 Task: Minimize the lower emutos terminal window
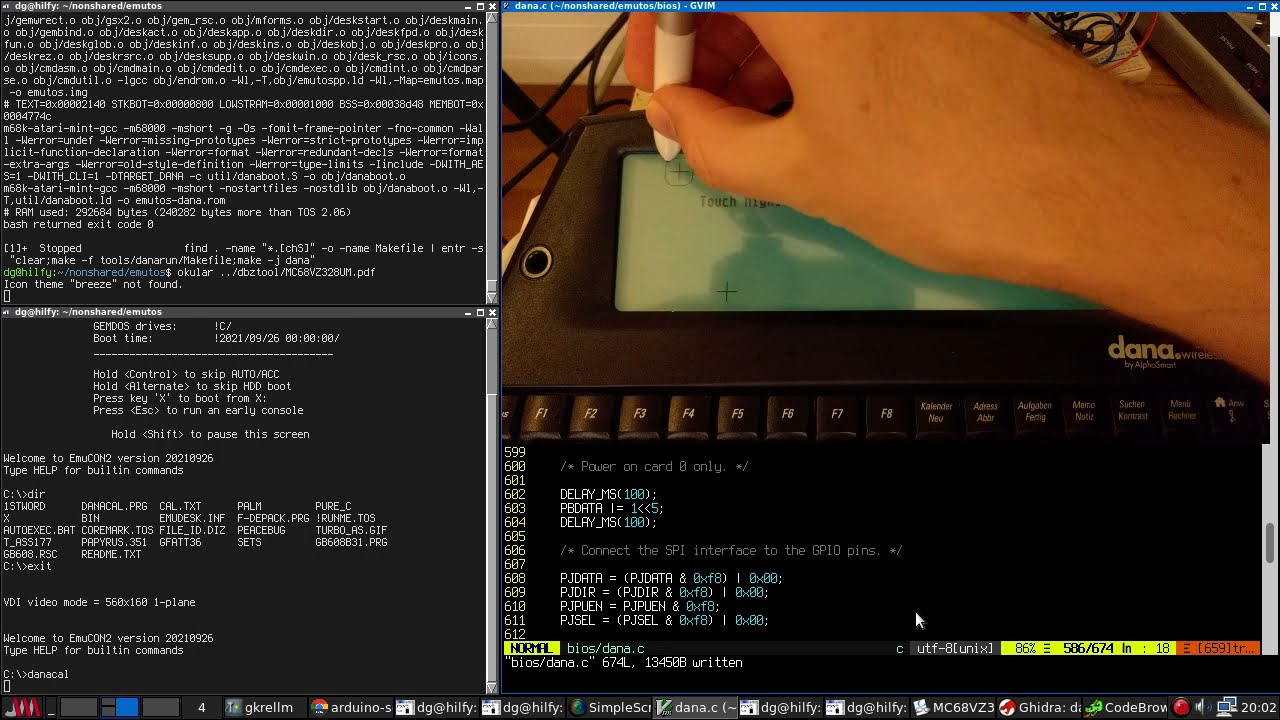pos(468,312)
